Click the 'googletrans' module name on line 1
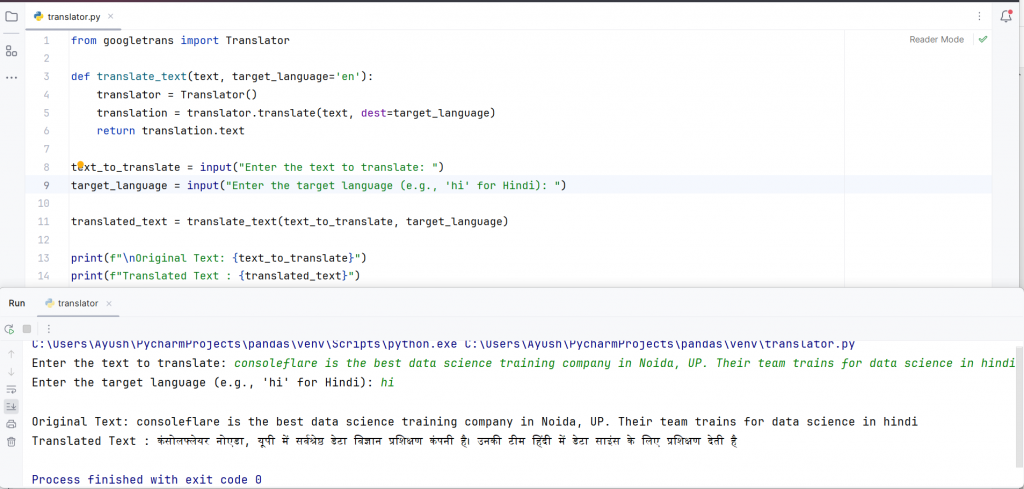 (138, 40)
